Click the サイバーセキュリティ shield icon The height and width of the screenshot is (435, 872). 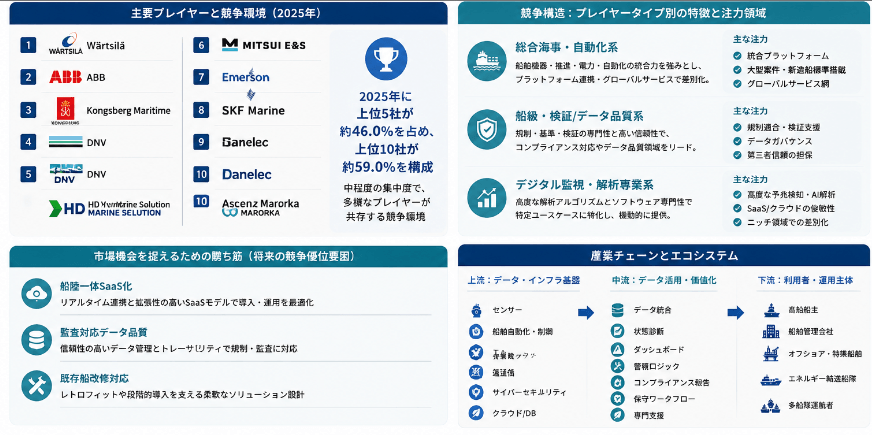click(475, 392)
